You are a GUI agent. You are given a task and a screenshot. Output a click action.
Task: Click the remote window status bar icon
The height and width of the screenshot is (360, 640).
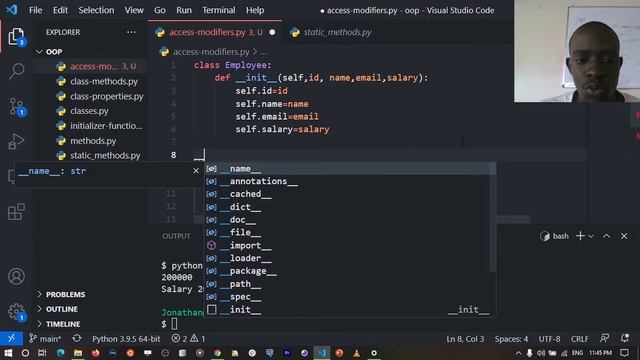[11, 338]
